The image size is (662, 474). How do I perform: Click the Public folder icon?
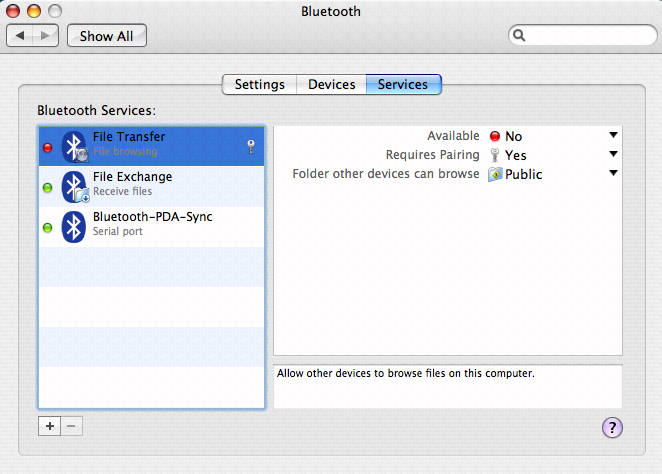pyautogui.click(x=495, y=174)
